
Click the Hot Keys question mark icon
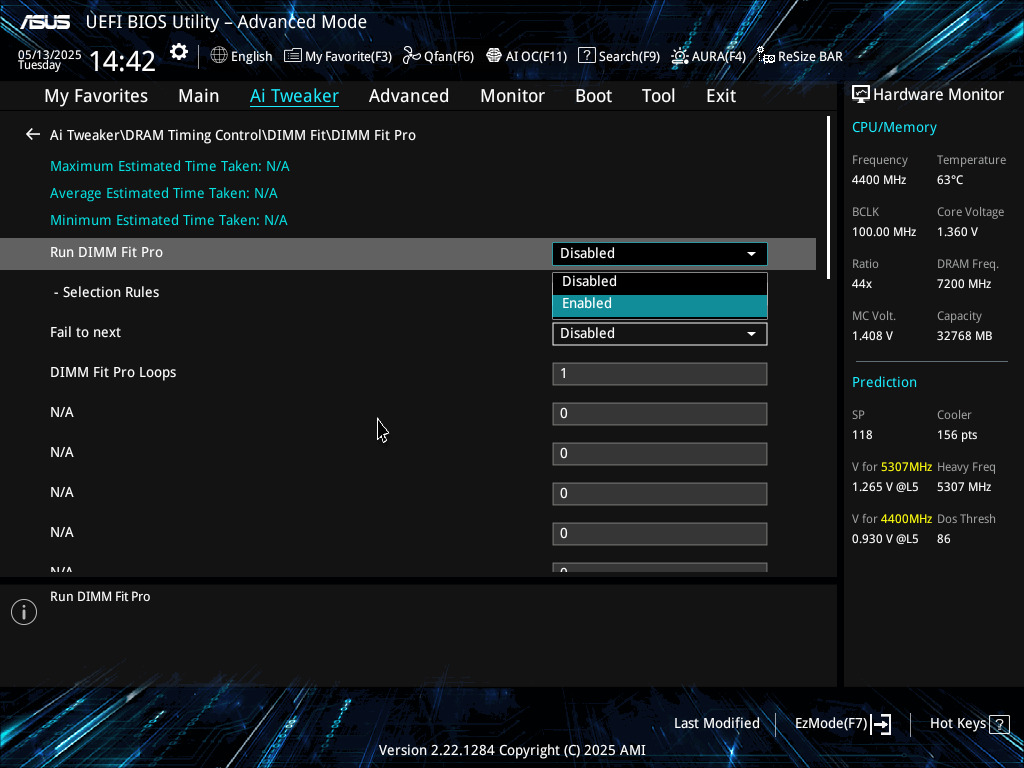[x=999, y=724]
